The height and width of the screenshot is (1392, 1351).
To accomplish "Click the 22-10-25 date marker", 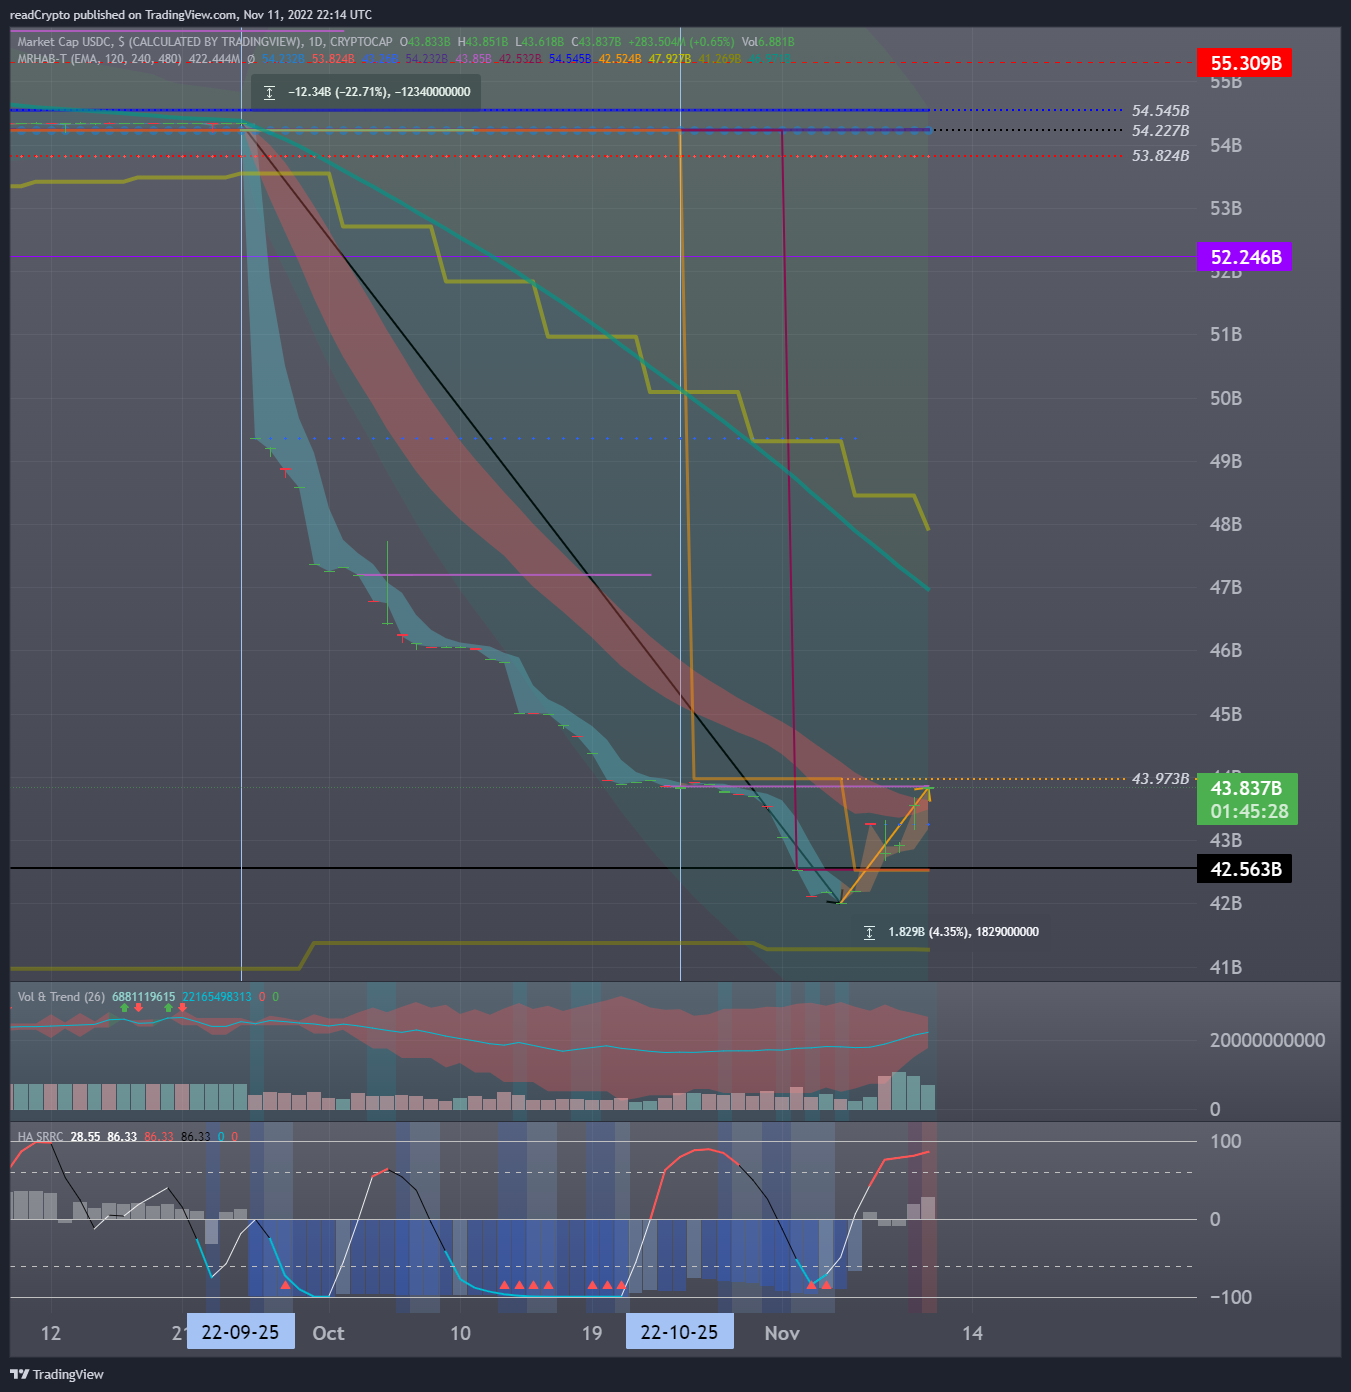I will pos(680,1332).
